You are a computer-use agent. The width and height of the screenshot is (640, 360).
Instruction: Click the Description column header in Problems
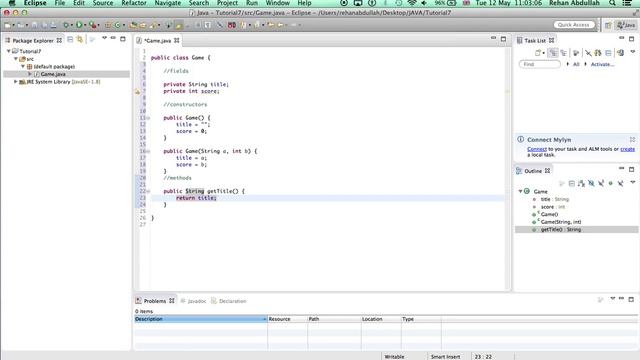click(200, 319)
